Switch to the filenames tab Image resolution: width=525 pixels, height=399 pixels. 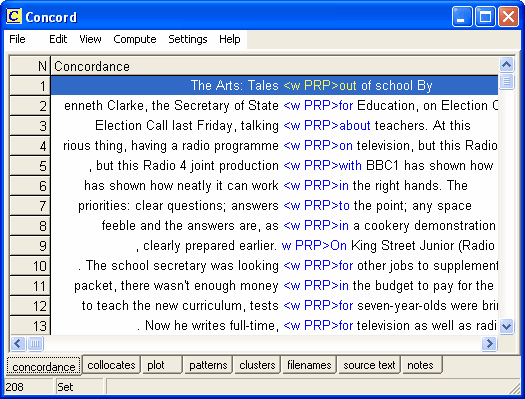tap(309, 365)
